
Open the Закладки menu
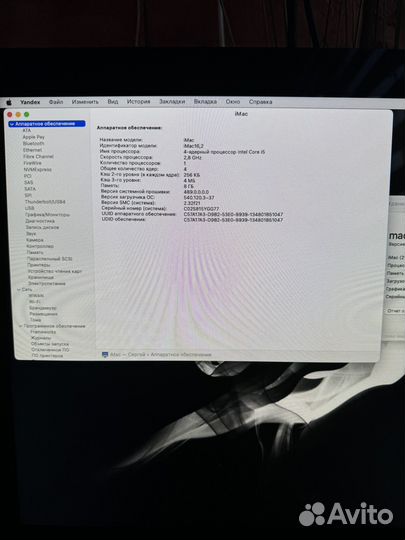(x=172, y=102)
